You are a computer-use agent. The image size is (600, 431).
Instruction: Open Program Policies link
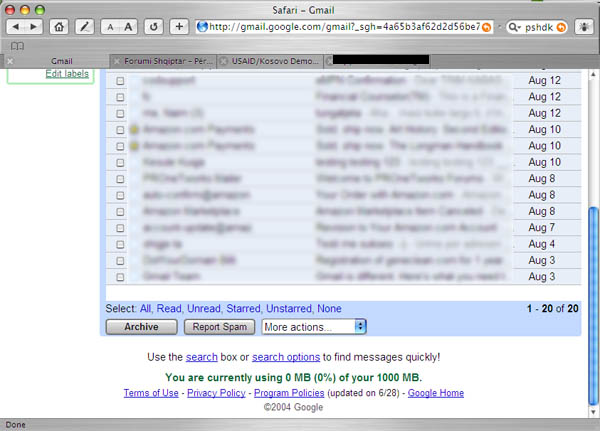click(289, 393)
